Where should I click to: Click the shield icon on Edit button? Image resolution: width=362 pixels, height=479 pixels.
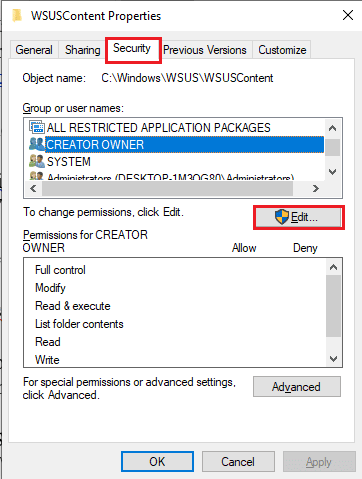pyautogui.click(x=282, y=217)
